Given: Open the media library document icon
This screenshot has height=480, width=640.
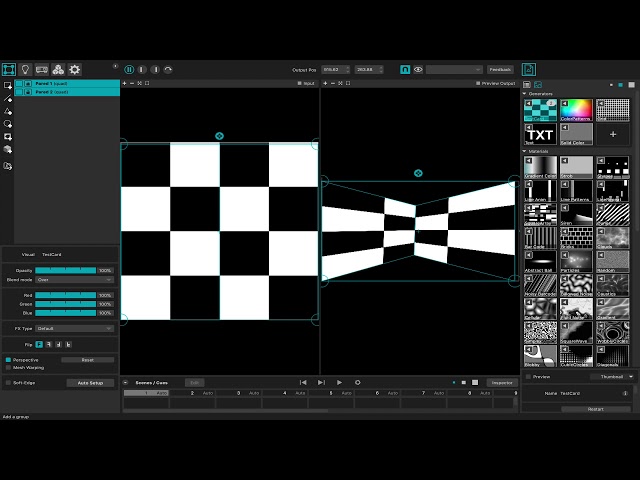Looking at the screenshot, I should tap(529, 69).
